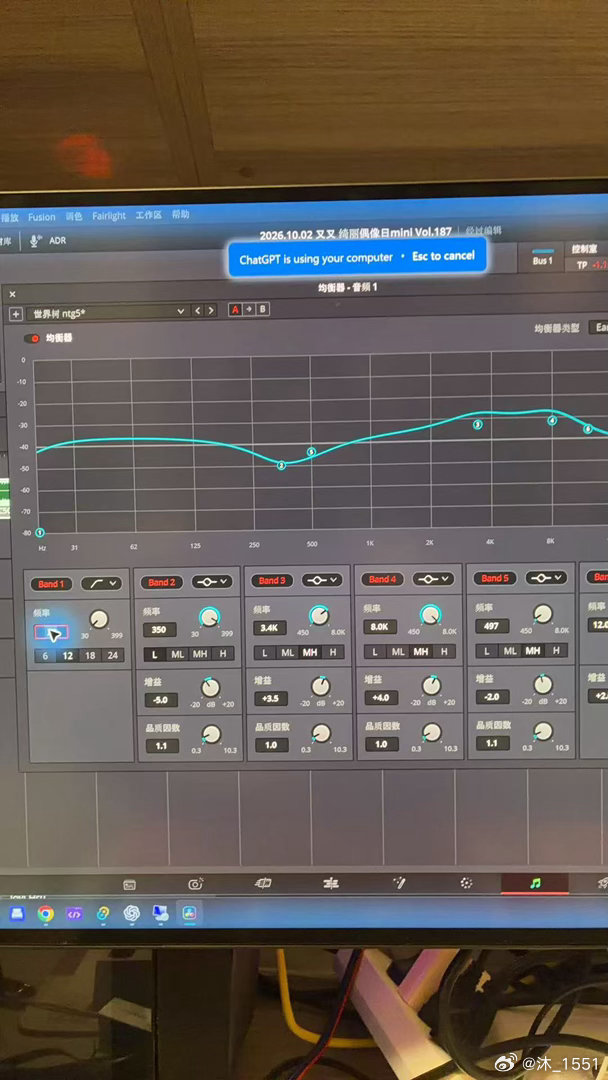Toggle Band 5 enable button
The width and height of the screenshot is (608, 1080).
[495, 579]
